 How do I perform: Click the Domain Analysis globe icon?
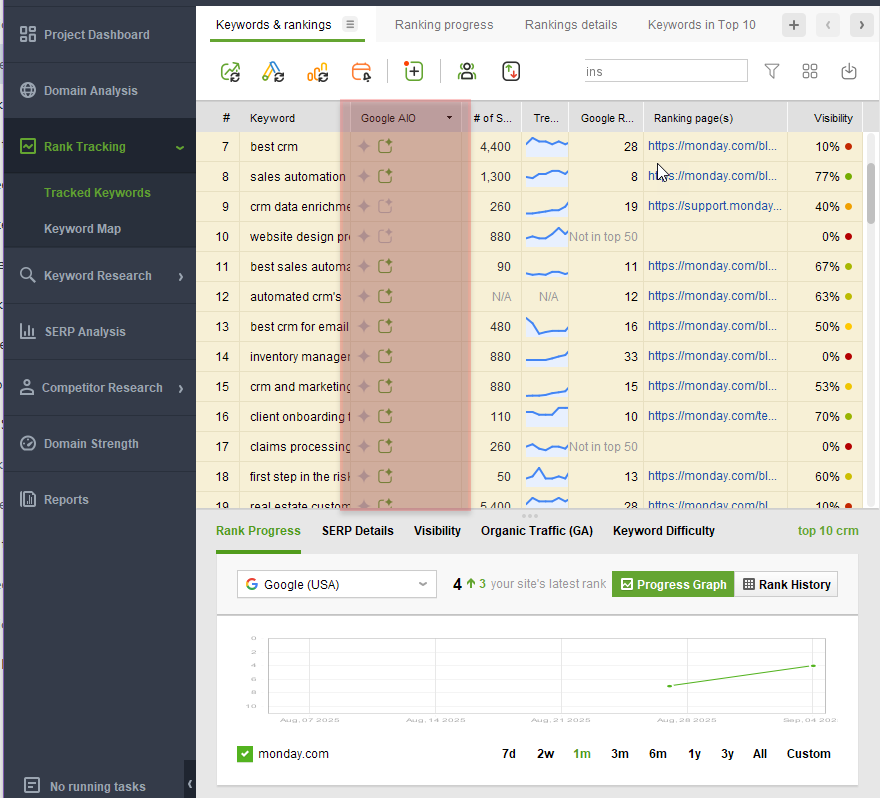(x=28, y=90)
